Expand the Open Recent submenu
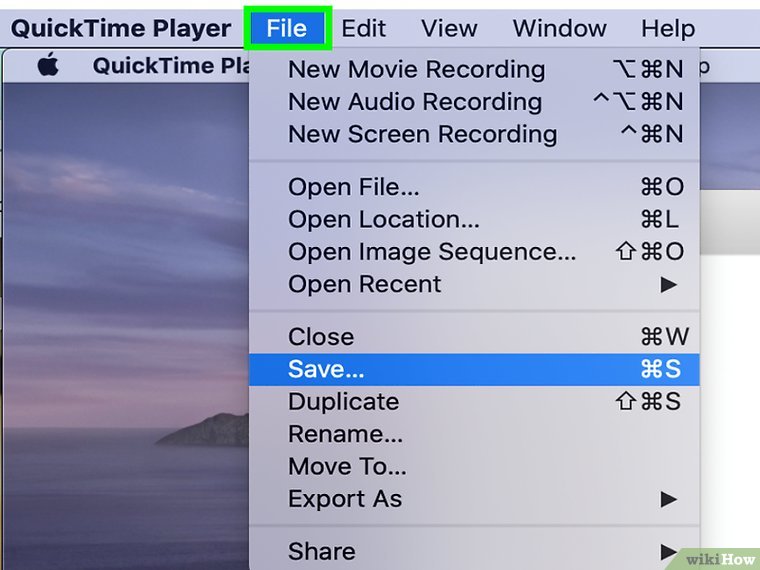760x570 pixels. (364, 284)
